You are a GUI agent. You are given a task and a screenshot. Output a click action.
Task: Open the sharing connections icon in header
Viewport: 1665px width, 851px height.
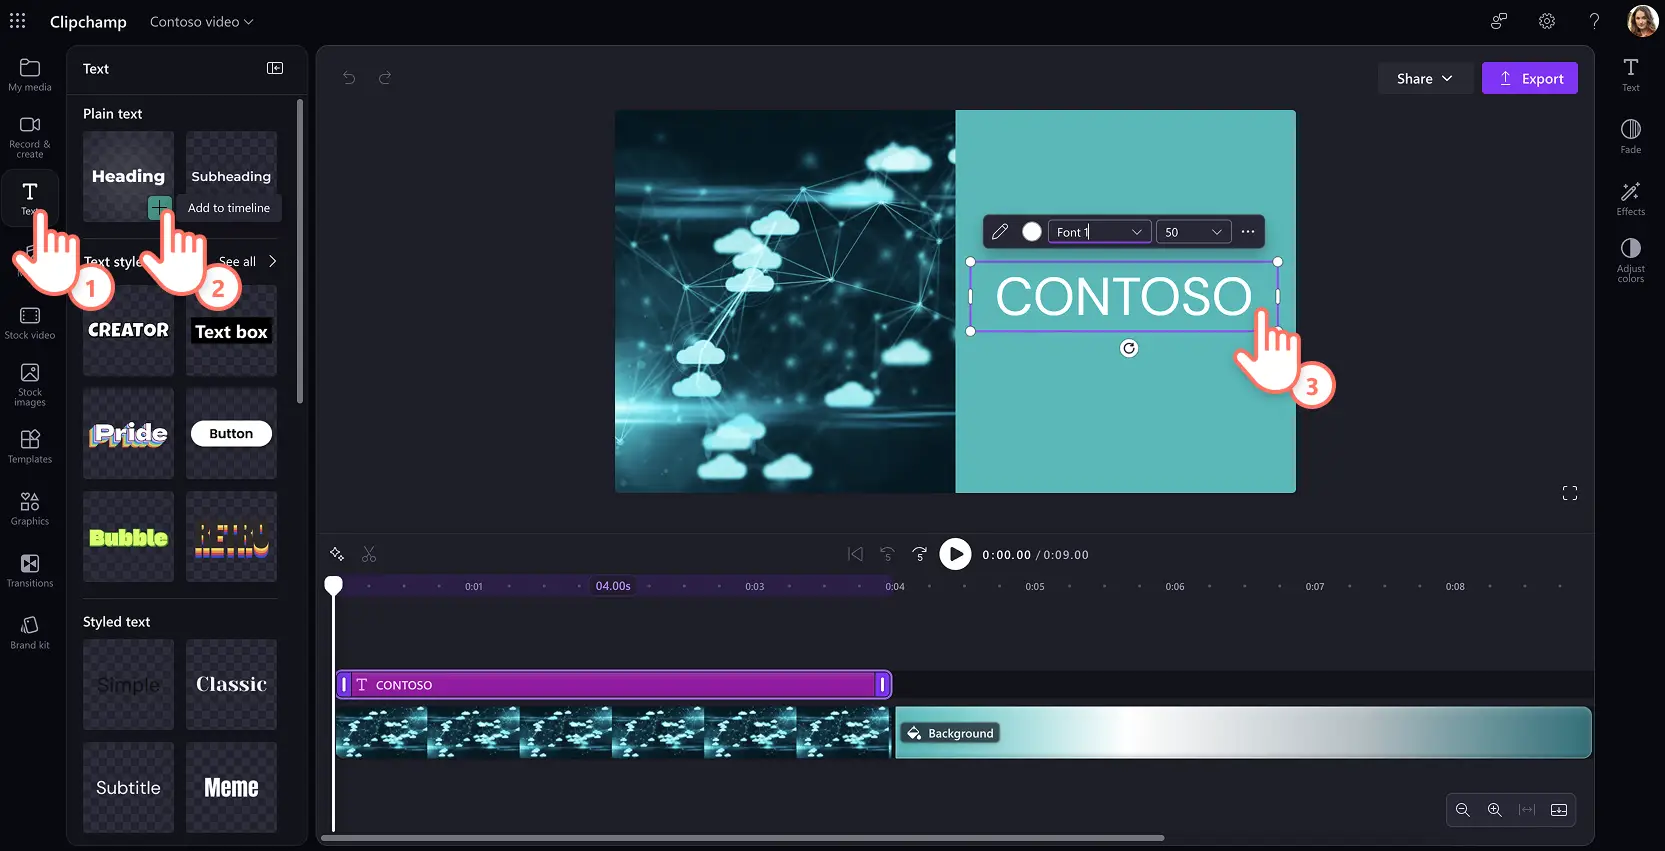(x=1499, y=21)
